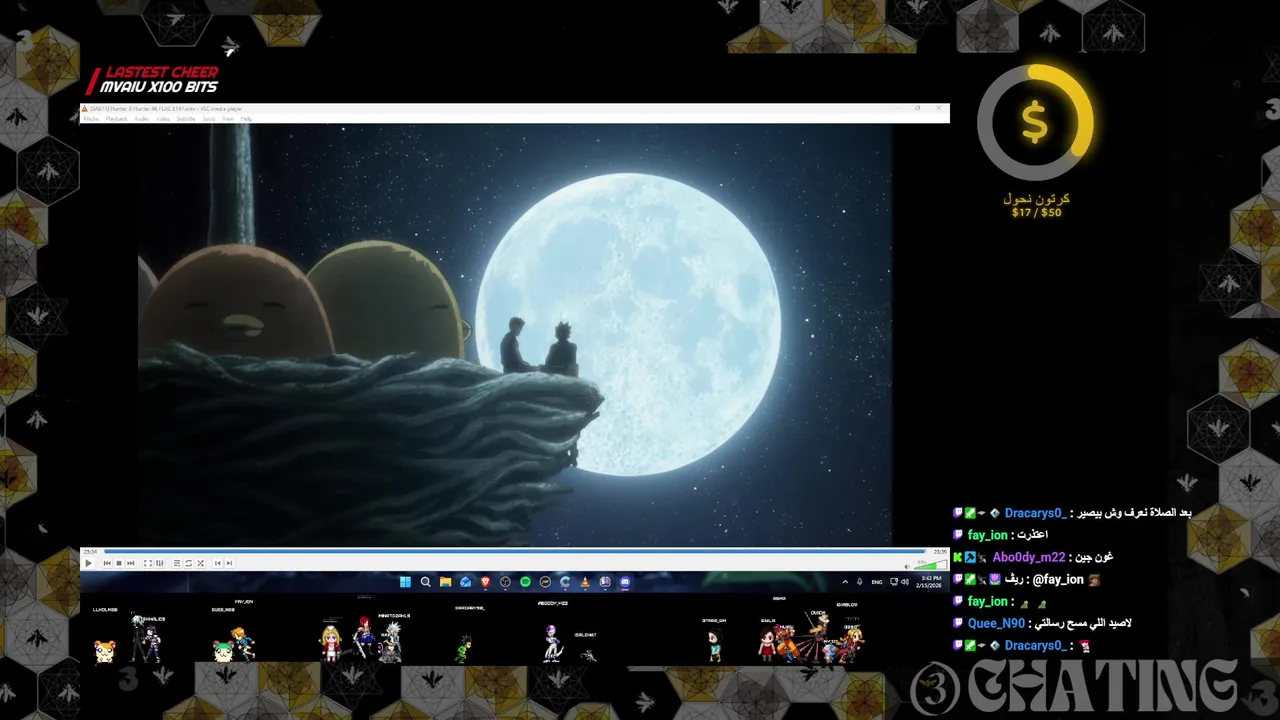The image size is (1280, 720).
Task: Click Abo0dy_m22 username in chat
Action: pyautogui.click(x=1029, y=557)
